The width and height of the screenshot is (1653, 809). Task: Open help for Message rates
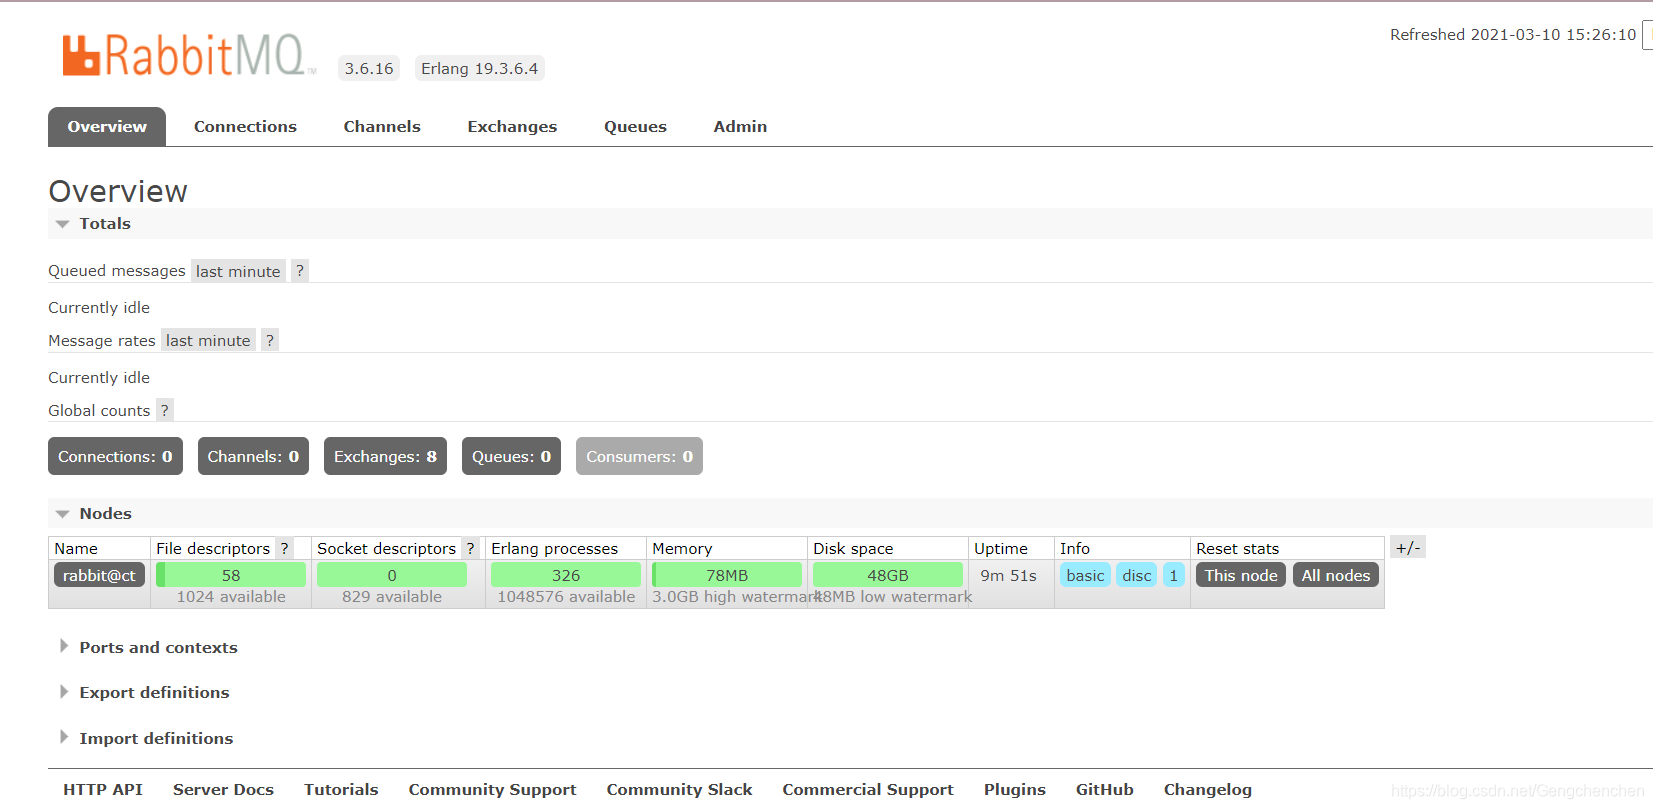270,340
